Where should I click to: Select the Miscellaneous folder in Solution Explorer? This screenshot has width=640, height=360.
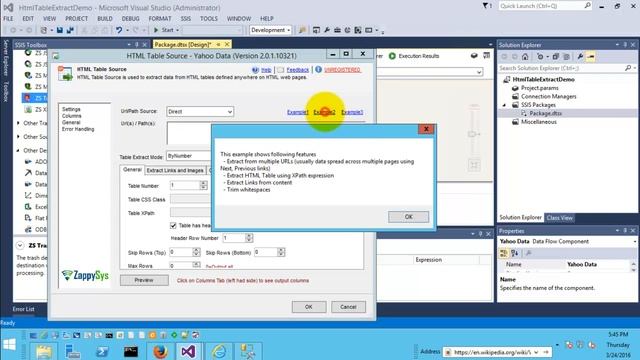pos(539,122)
